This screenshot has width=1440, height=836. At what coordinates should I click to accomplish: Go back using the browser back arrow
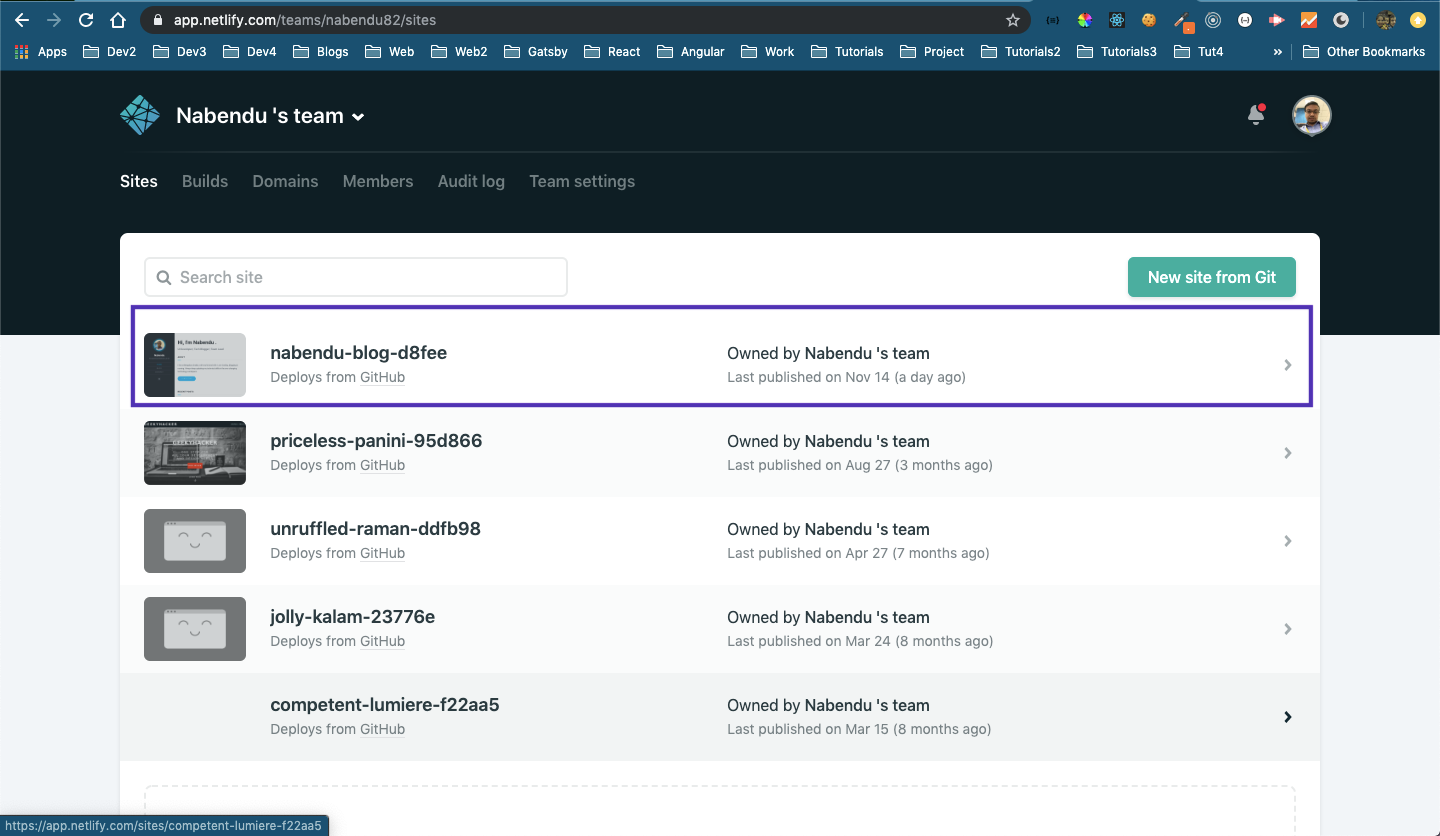pyautogui.click(x=22, y=20)
